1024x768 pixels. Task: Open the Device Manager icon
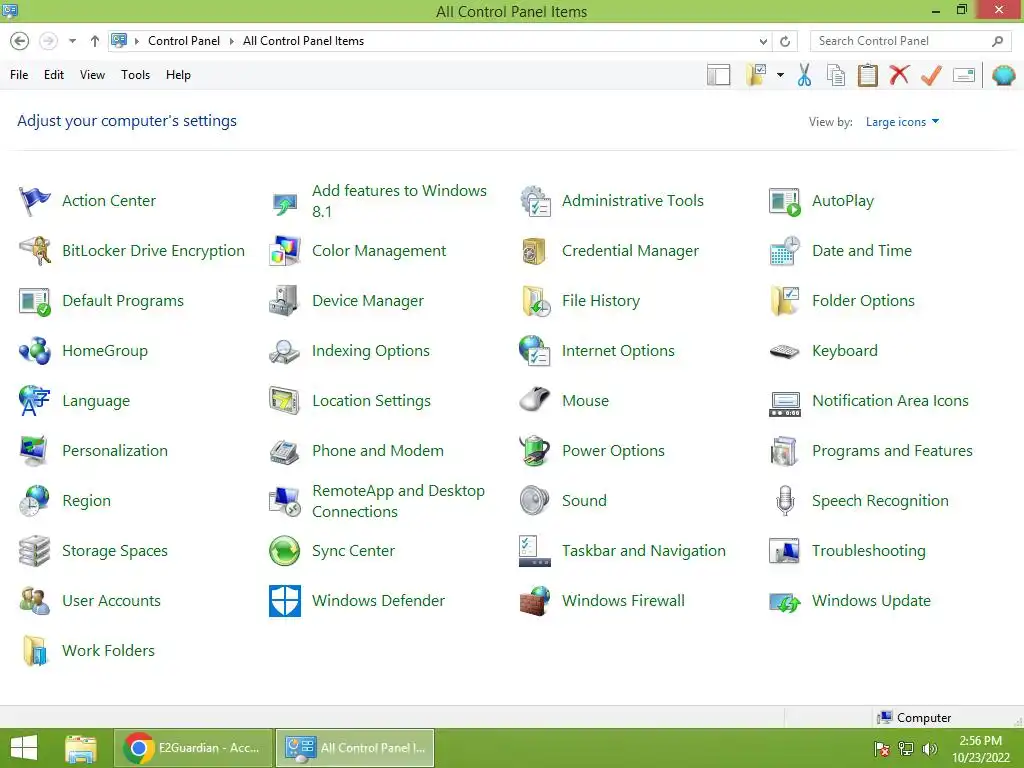tap(285, 301)
